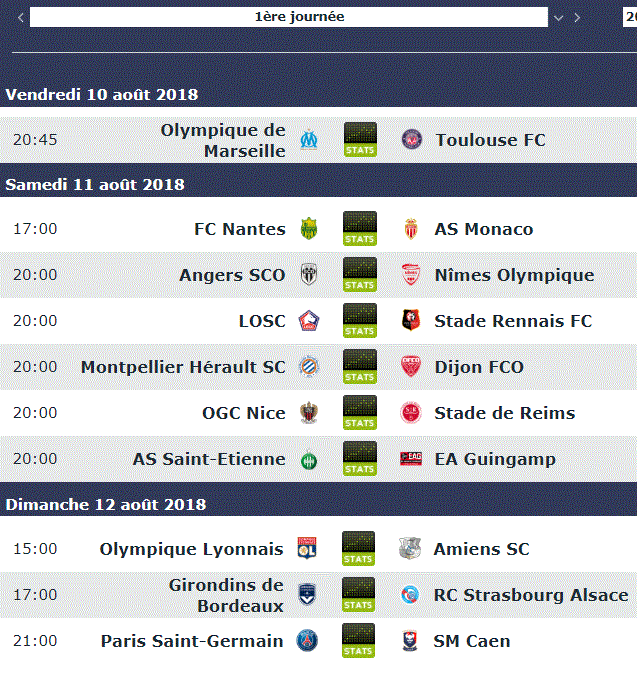Screen dimensions: 637x681
Task: Open the Stade de Reims team link
Action: pyautogui.click(x=505, y=413)
